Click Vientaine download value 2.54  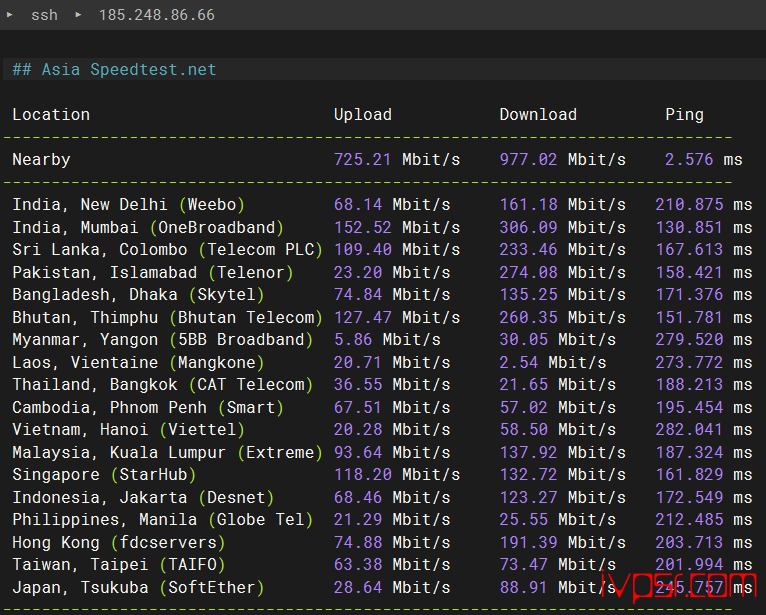click(518, 362)
